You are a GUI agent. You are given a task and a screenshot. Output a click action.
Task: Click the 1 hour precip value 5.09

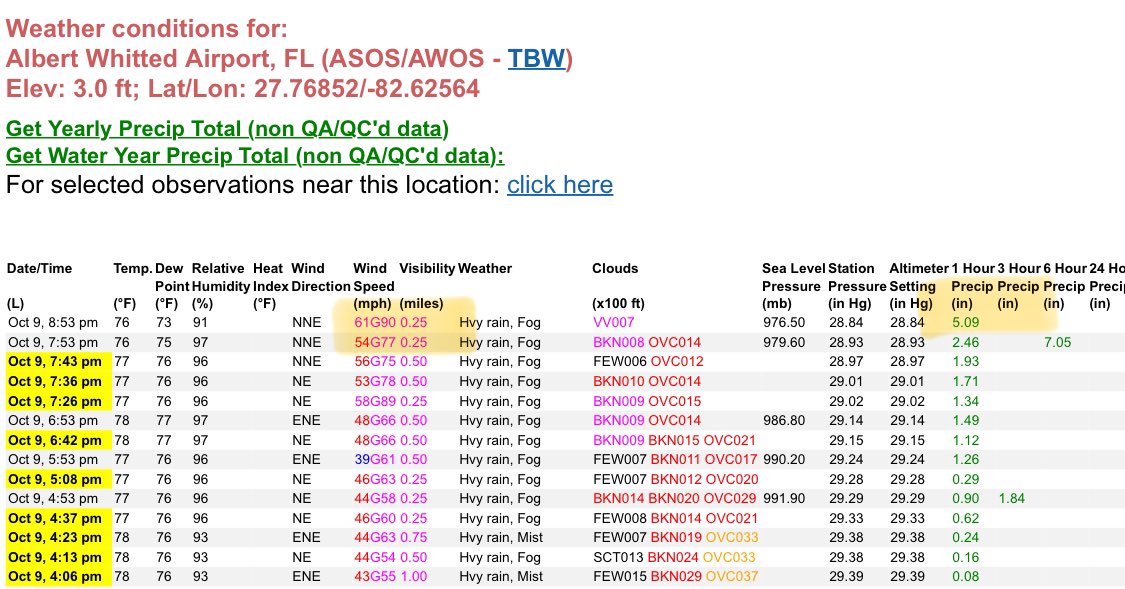(x=966, y=323)
